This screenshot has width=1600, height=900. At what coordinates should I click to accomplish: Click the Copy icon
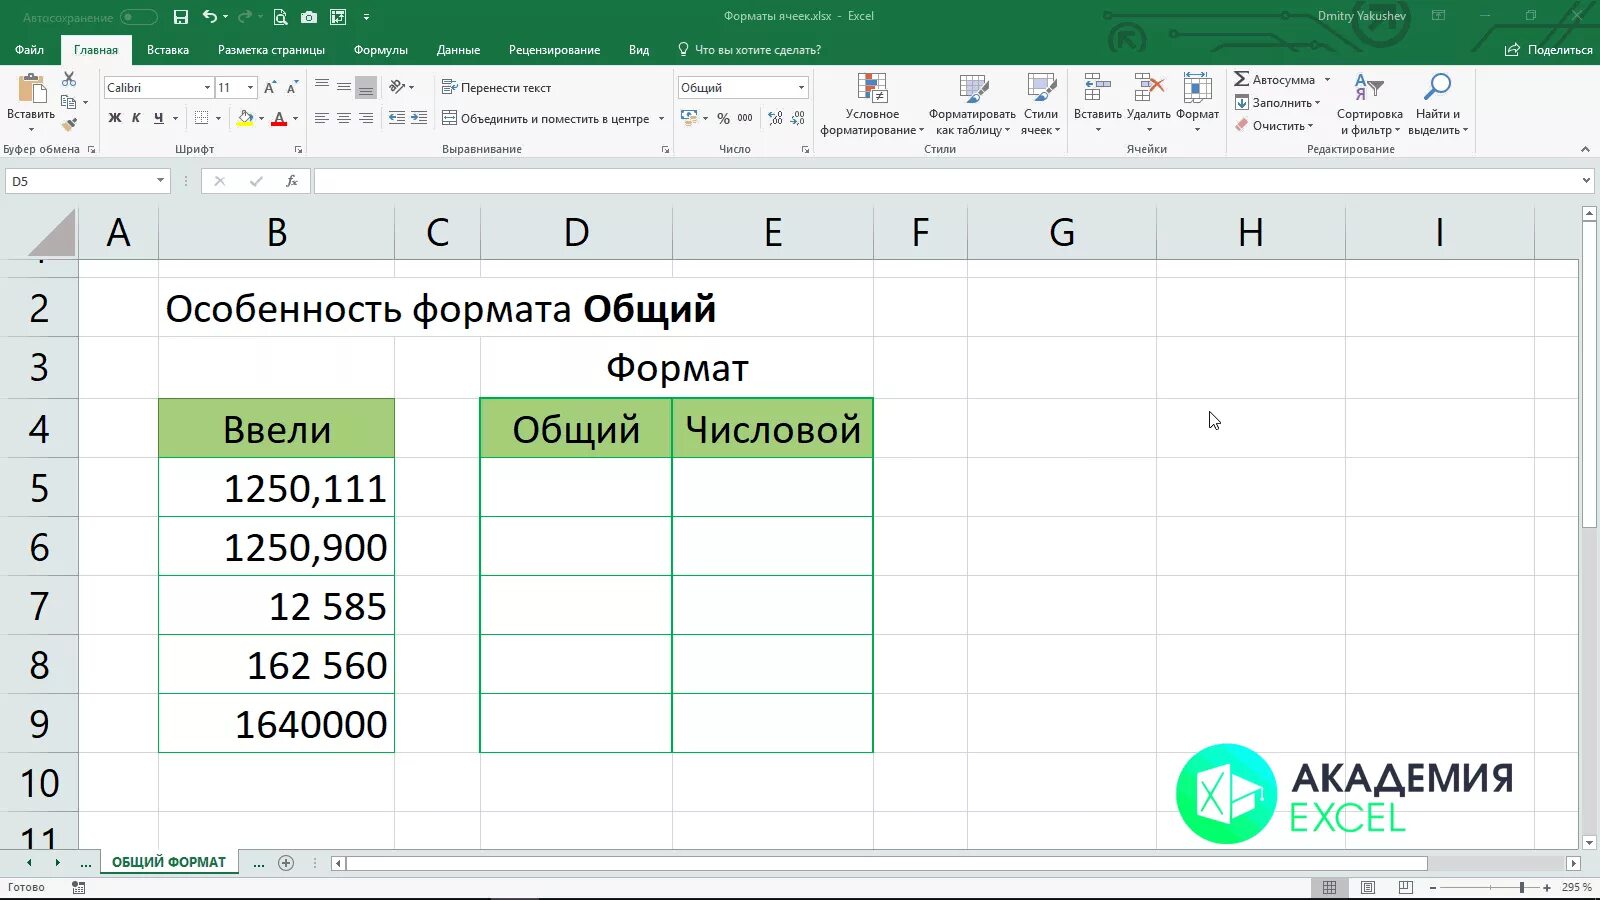pyautogui.click(x=69, y=102)
